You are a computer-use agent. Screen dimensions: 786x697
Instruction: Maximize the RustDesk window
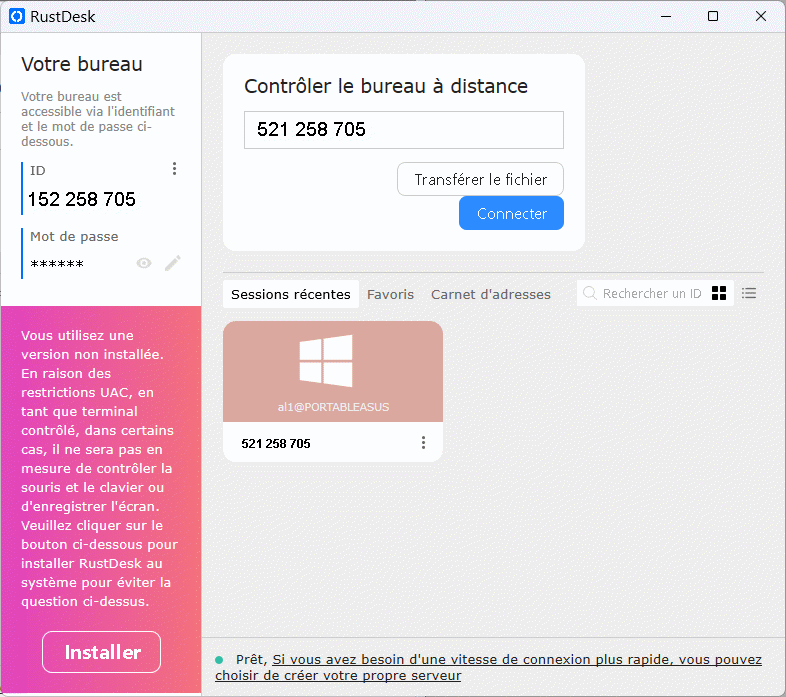(713, 17)
